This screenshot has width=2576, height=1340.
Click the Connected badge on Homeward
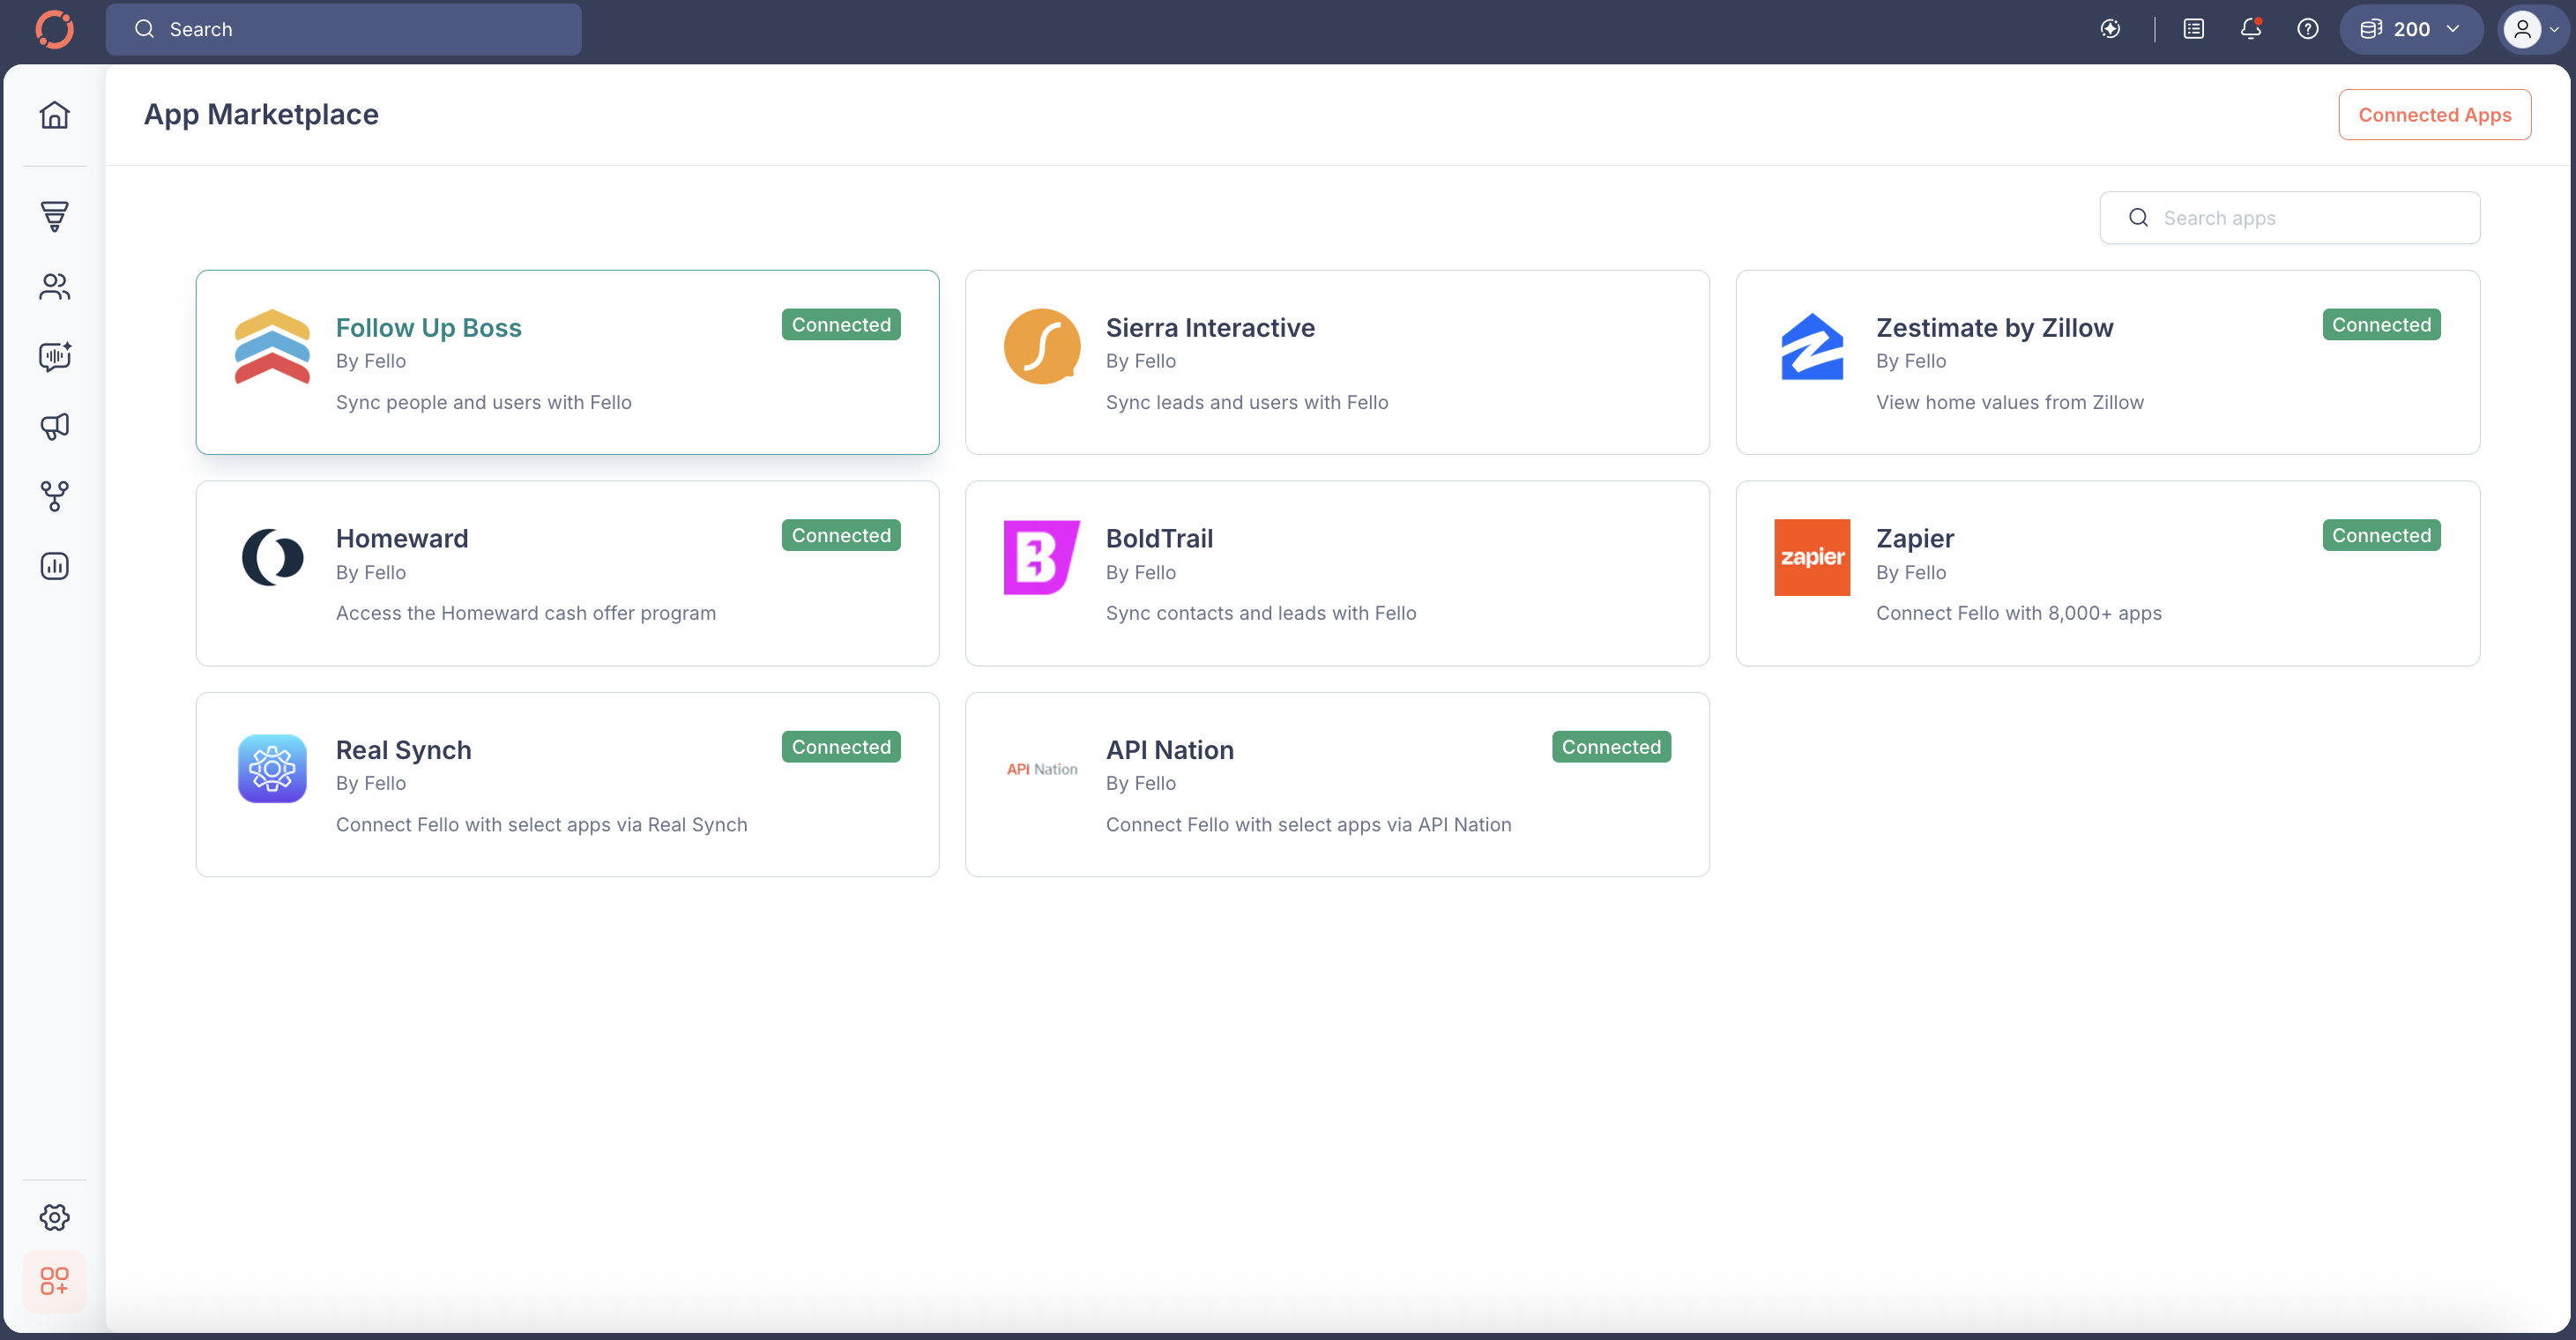(841, 535)
